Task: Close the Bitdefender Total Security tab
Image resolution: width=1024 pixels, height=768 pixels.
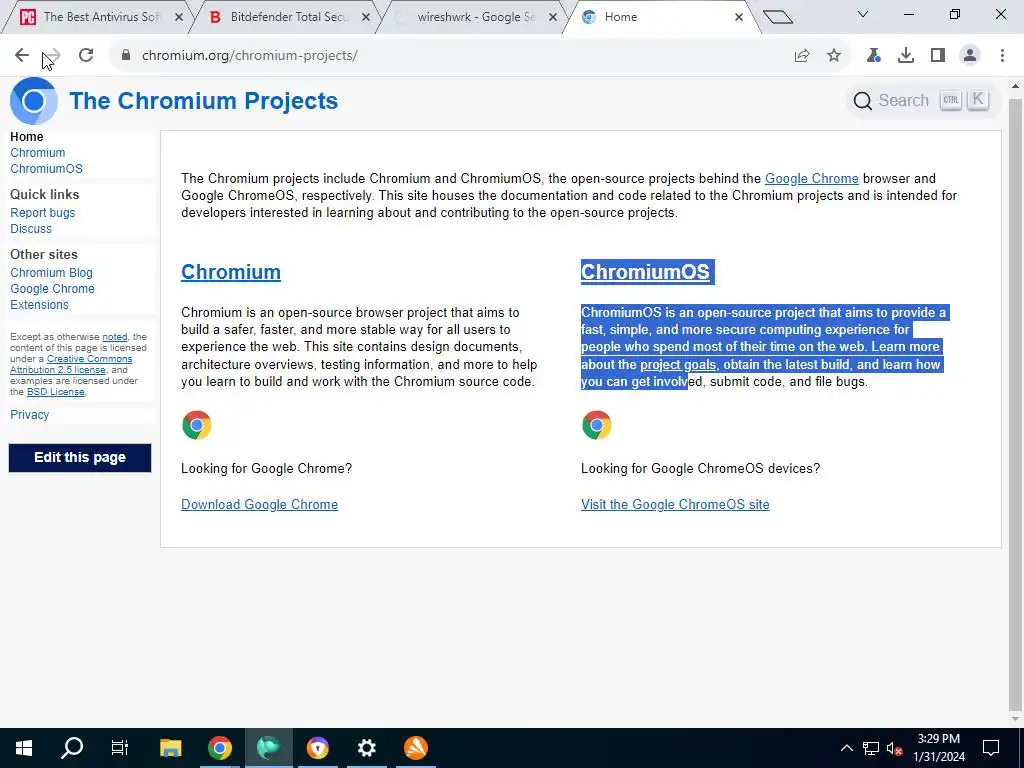Action: coord(366,17)
